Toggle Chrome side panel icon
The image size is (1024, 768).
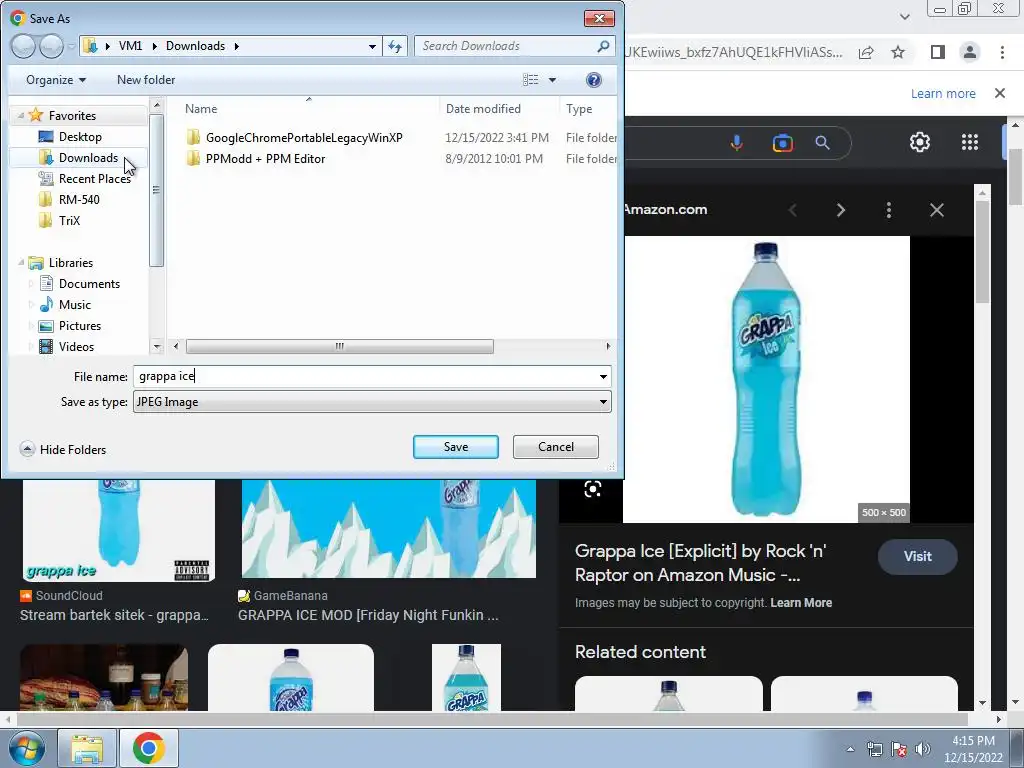point(937,52)
